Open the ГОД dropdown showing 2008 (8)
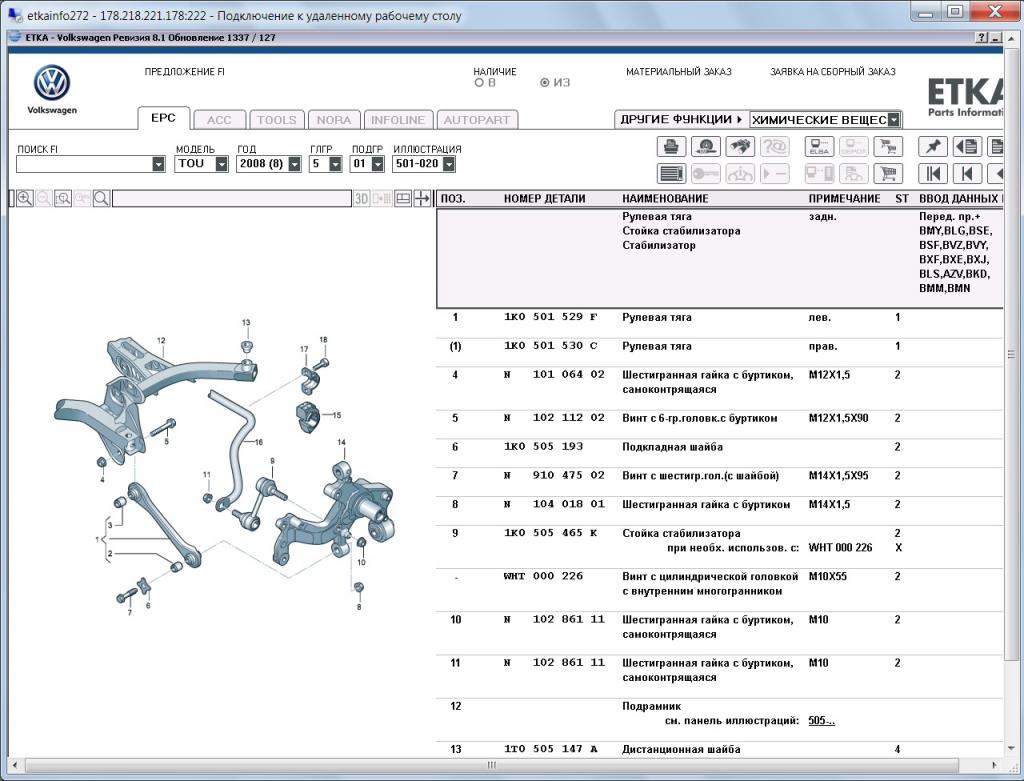Image resolution: width=1024 pixels, height=781 pixels. point(295,164)
